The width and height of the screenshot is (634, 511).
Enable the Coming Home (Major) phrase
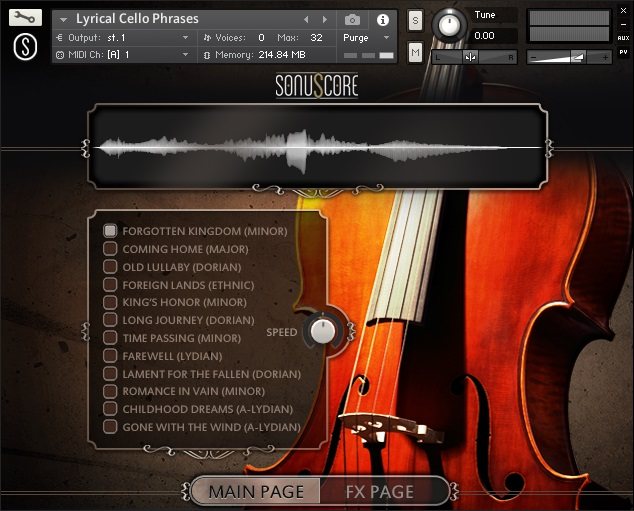click(110, 249)
